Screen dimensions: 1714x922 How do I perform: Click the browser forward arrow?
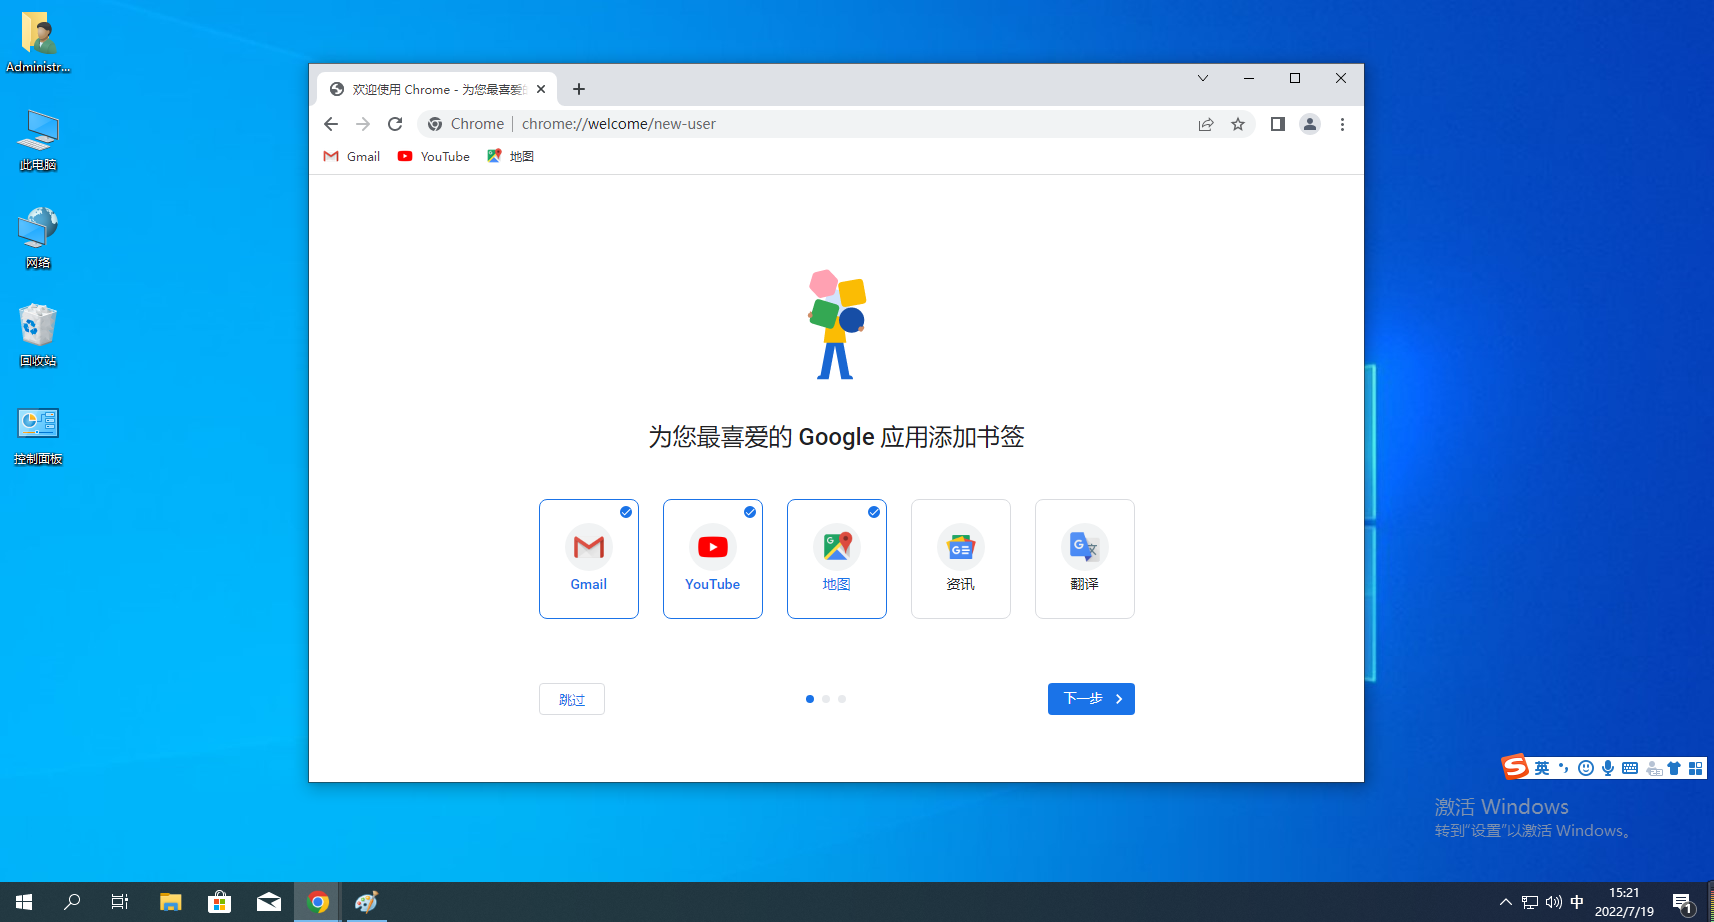pos(363,124)
